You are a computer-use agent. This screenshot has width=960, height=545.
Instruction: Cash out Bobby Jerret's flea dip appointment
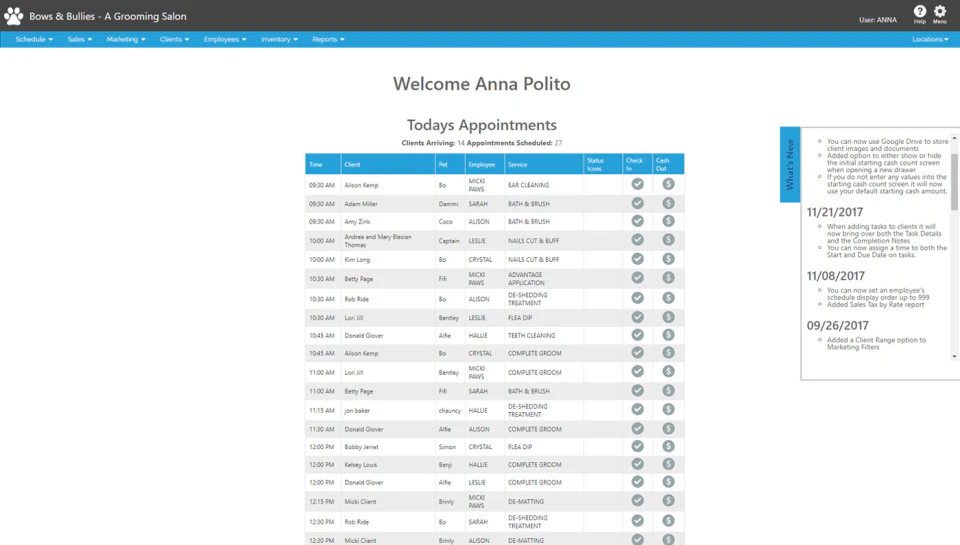(x=668, y=446)
